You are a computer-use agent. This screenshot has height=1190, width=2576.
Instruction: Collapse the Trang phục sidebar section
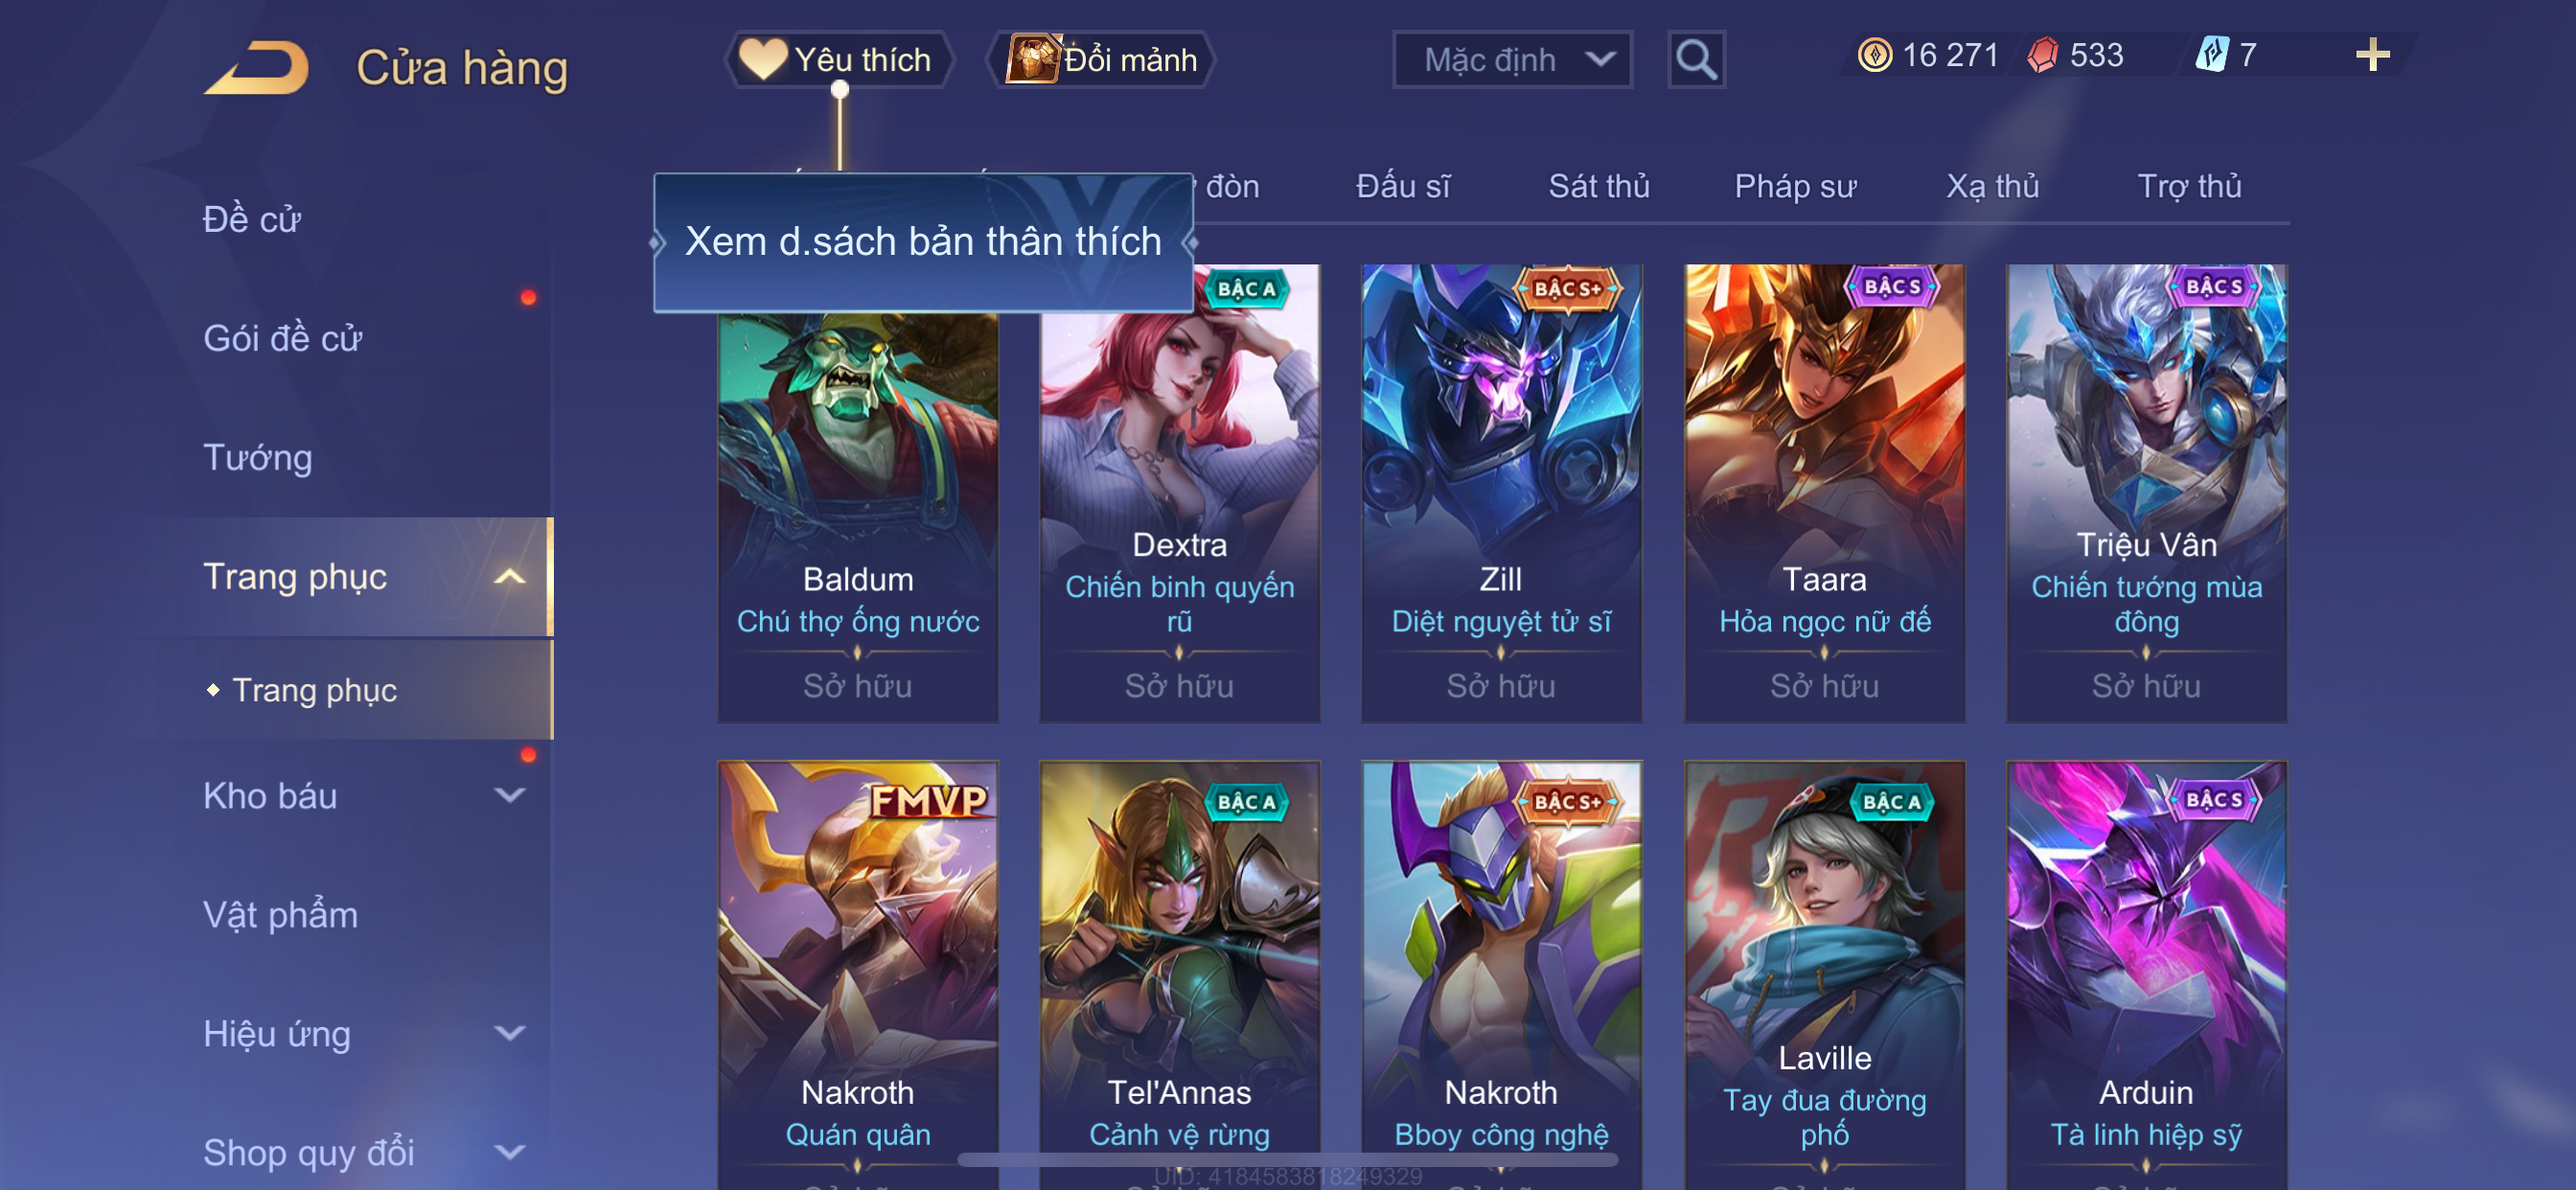510,577
